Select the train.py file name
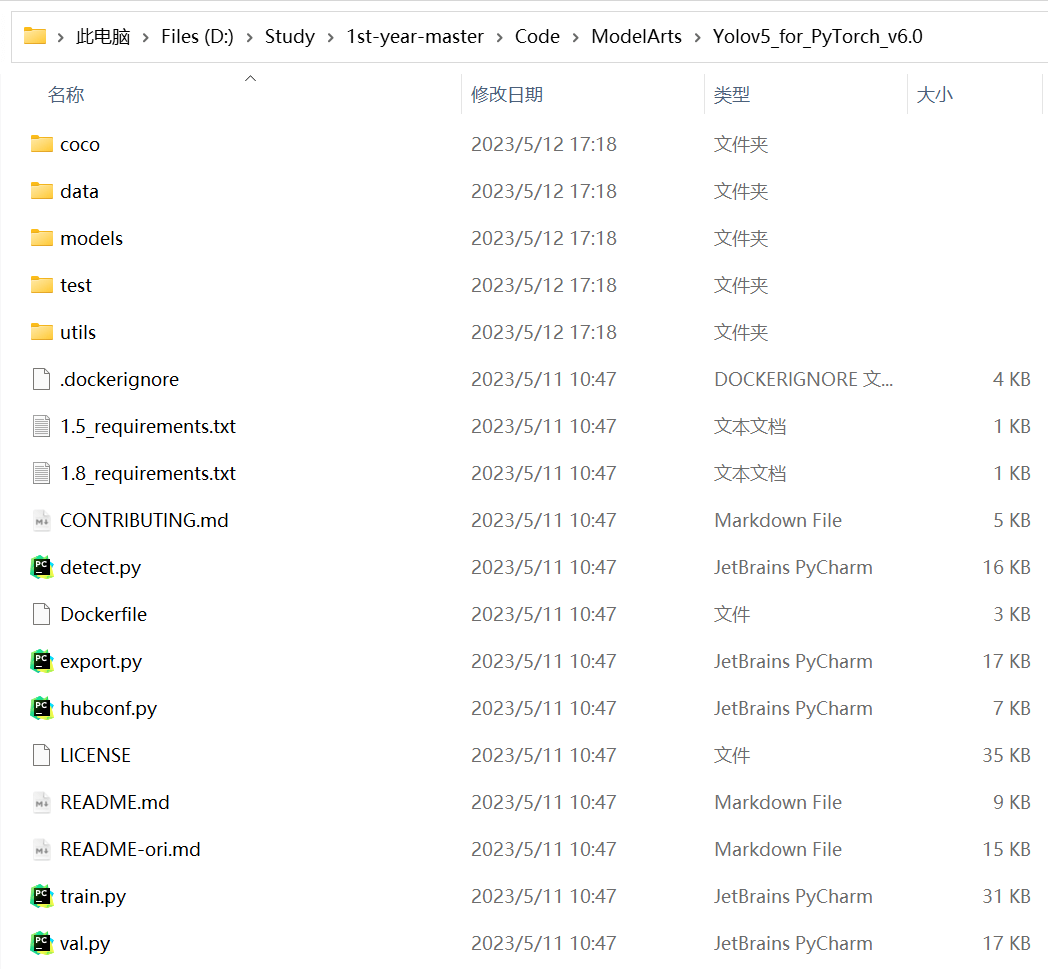This screenshot has width=1048, height=969. [93, 896]
